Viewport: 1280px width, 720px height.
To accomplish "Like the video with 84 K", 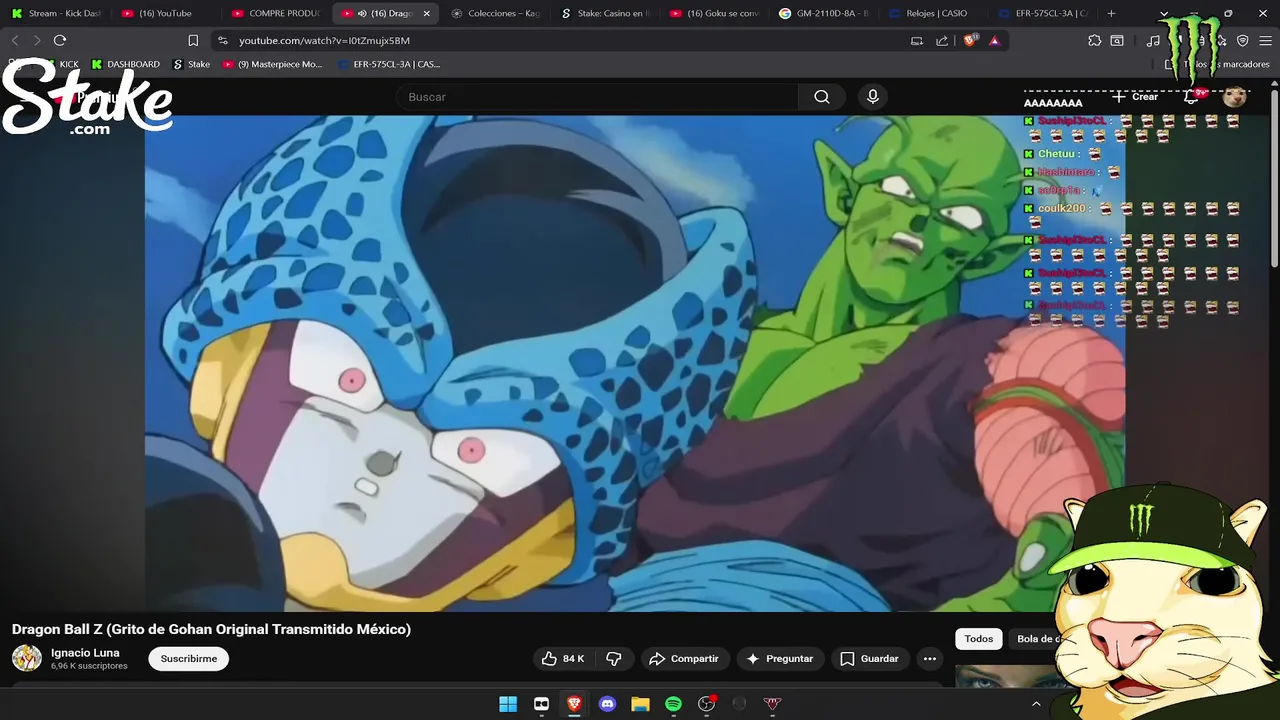I will coord(563,659).
